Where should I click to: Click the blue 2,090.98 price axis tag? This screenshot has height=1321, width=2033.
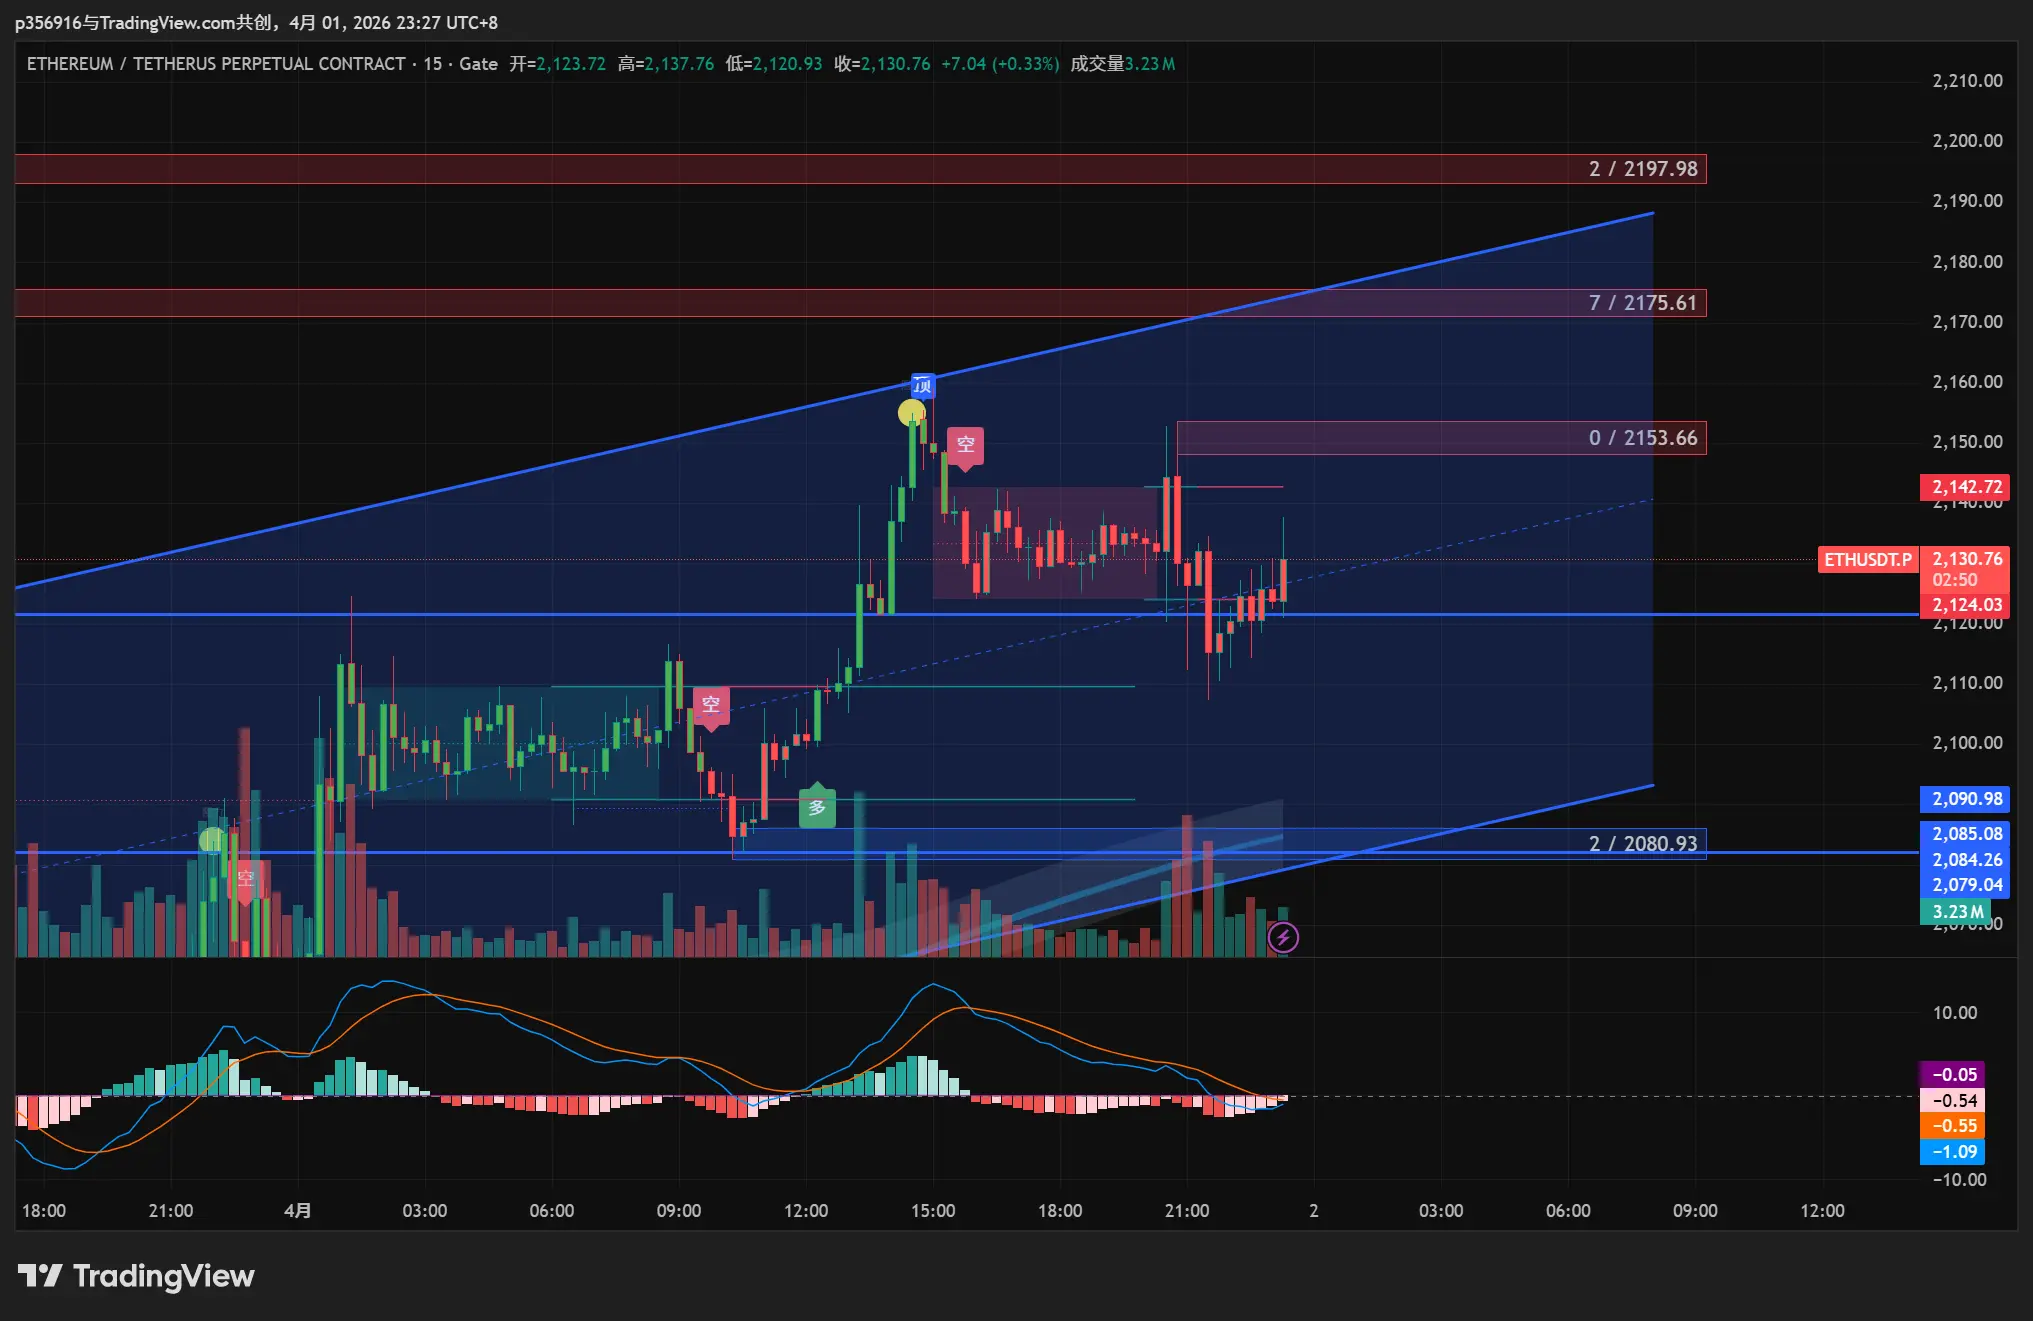click(1966, 799)
